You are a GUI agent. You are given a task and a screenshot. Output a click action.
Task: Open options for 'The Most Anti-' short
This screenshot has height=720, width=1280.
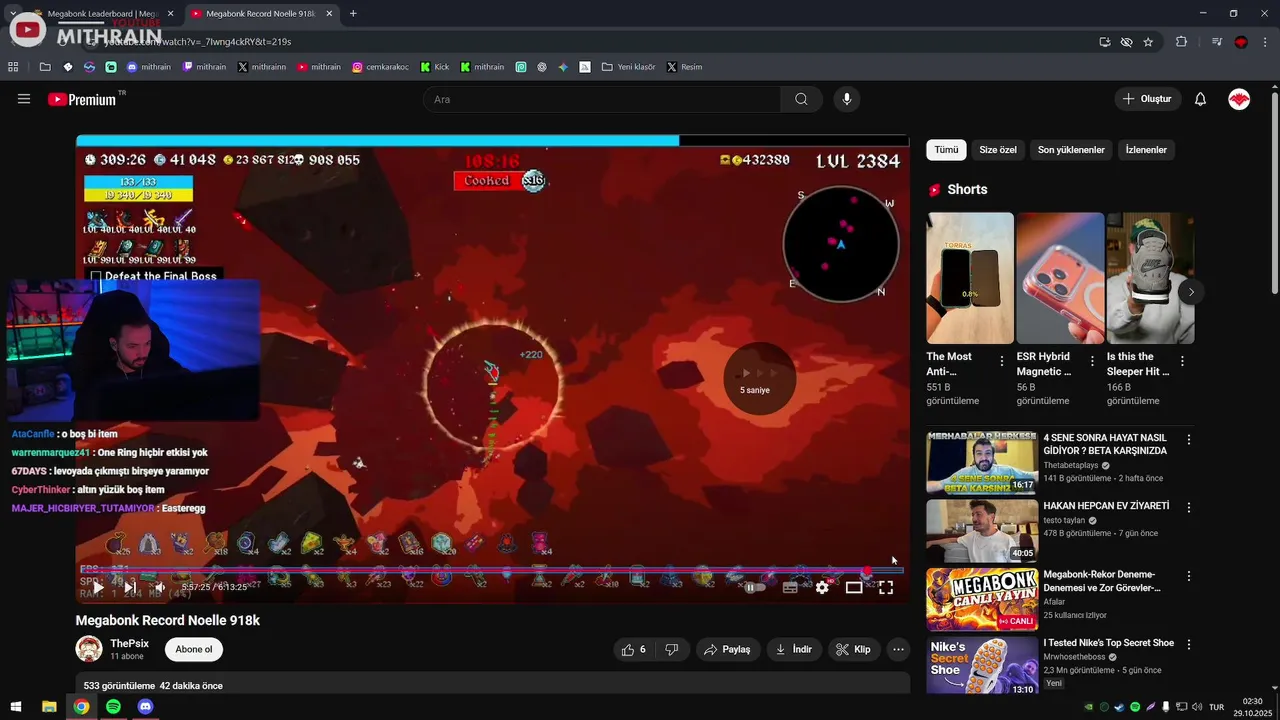pyautogui.click(x=1002, y=361)
